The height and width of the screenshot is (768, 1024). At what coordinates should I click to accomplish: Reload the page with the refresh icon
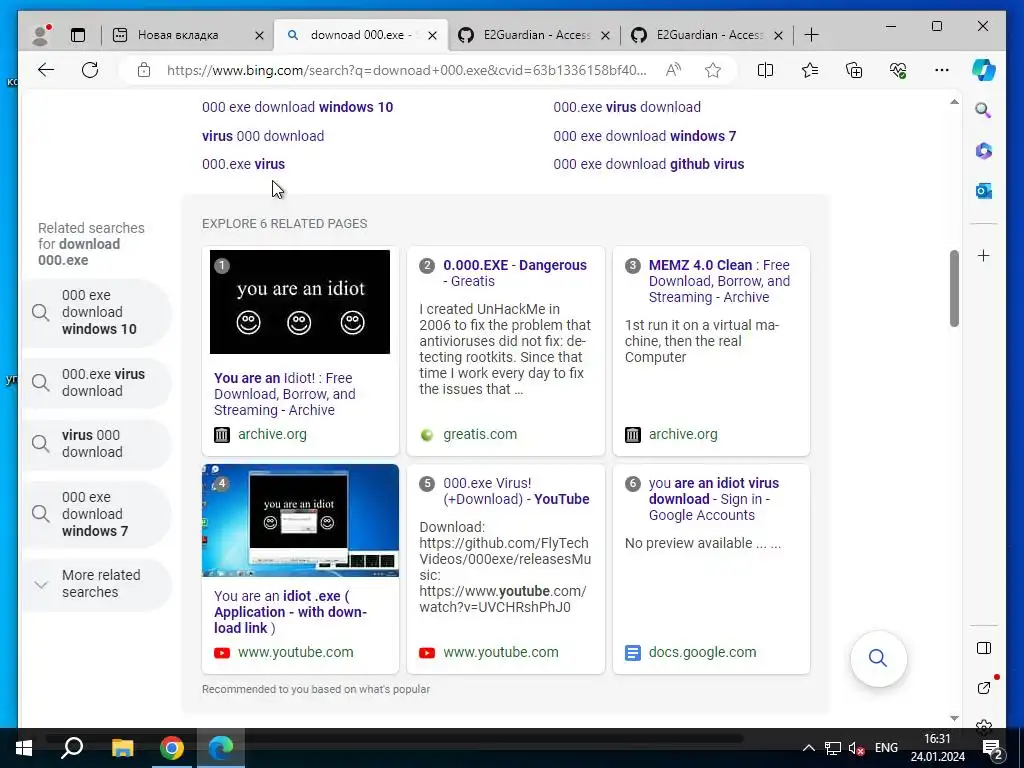[90, 70]
